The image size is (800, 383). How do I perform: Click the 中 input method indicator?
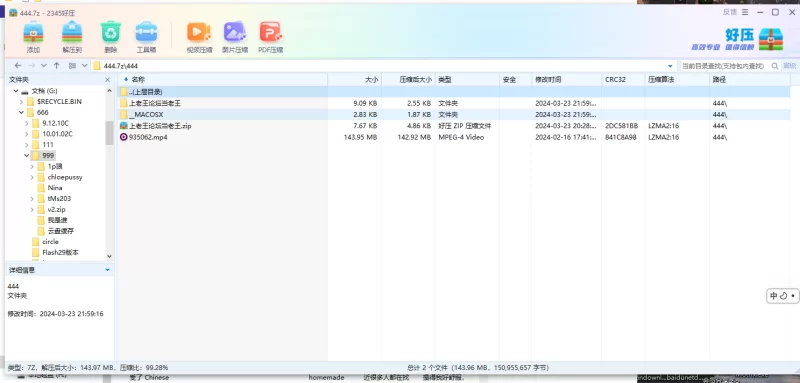773,296
